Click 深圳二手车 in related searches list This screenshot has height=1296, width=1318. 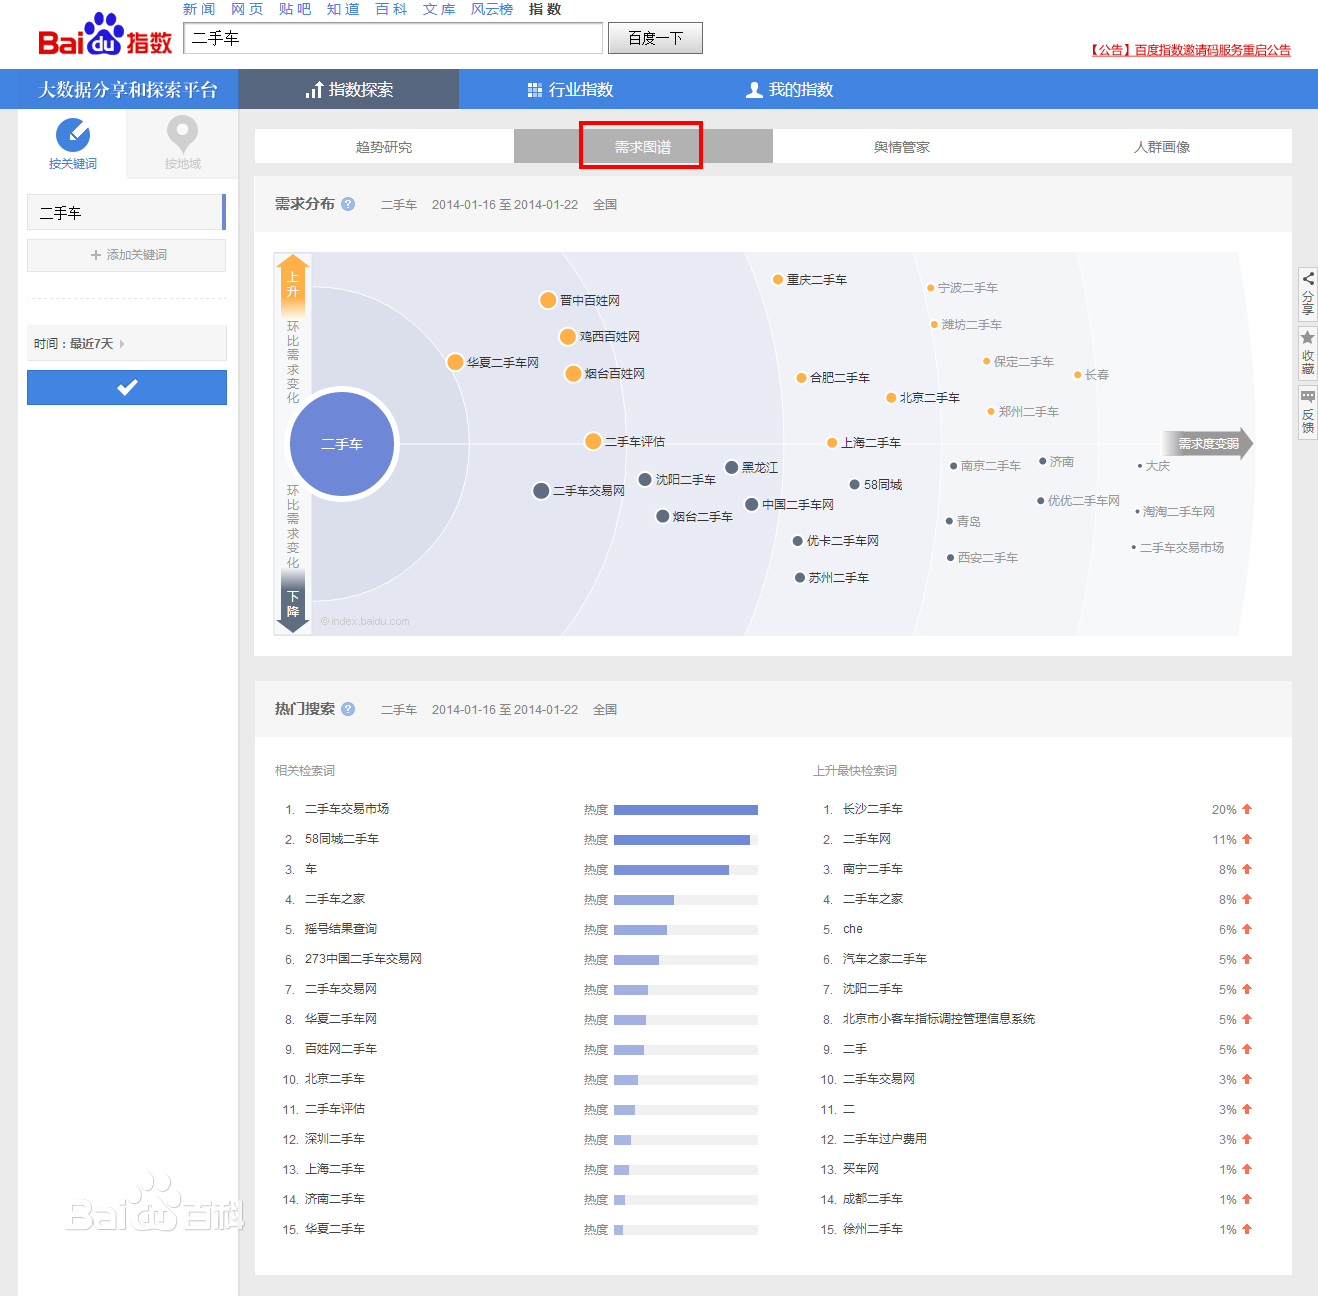(x=335, y=1139)
